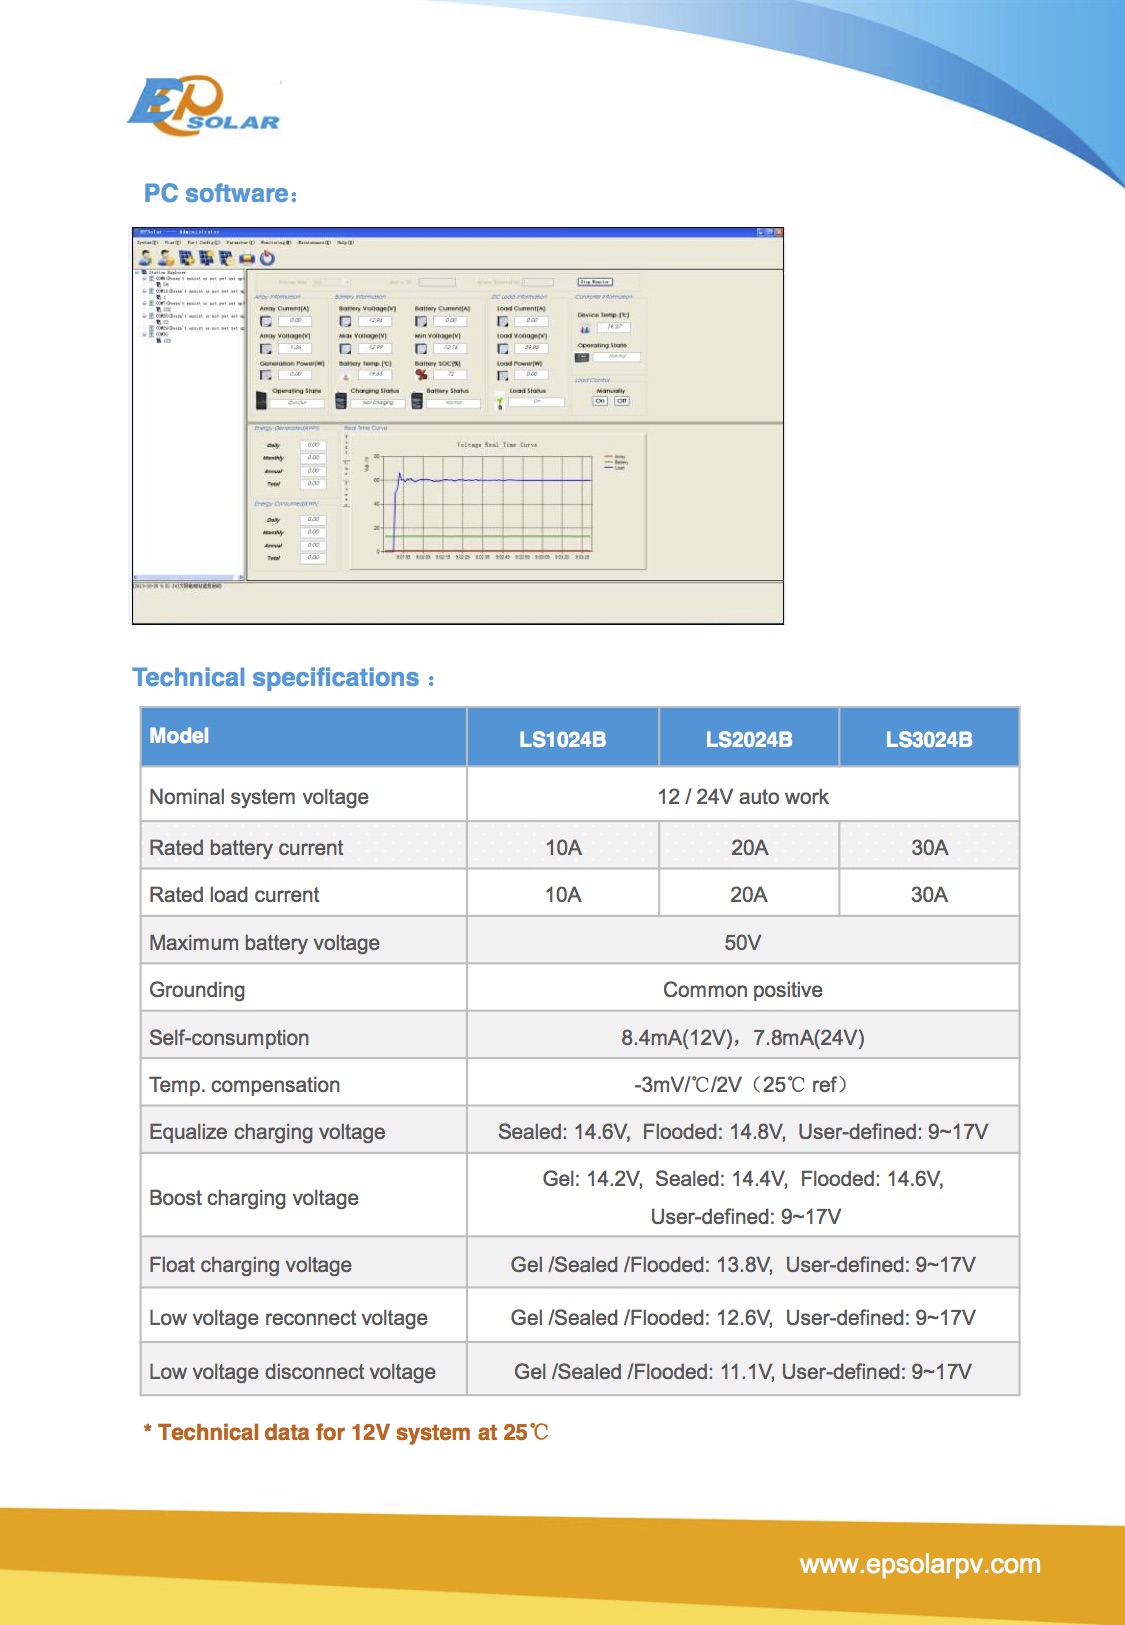This screenshot has width=1125, height=1625.
Task: Collapse the Station Explorer tree root
Action: pyautogui.click(x=137, y=272)
